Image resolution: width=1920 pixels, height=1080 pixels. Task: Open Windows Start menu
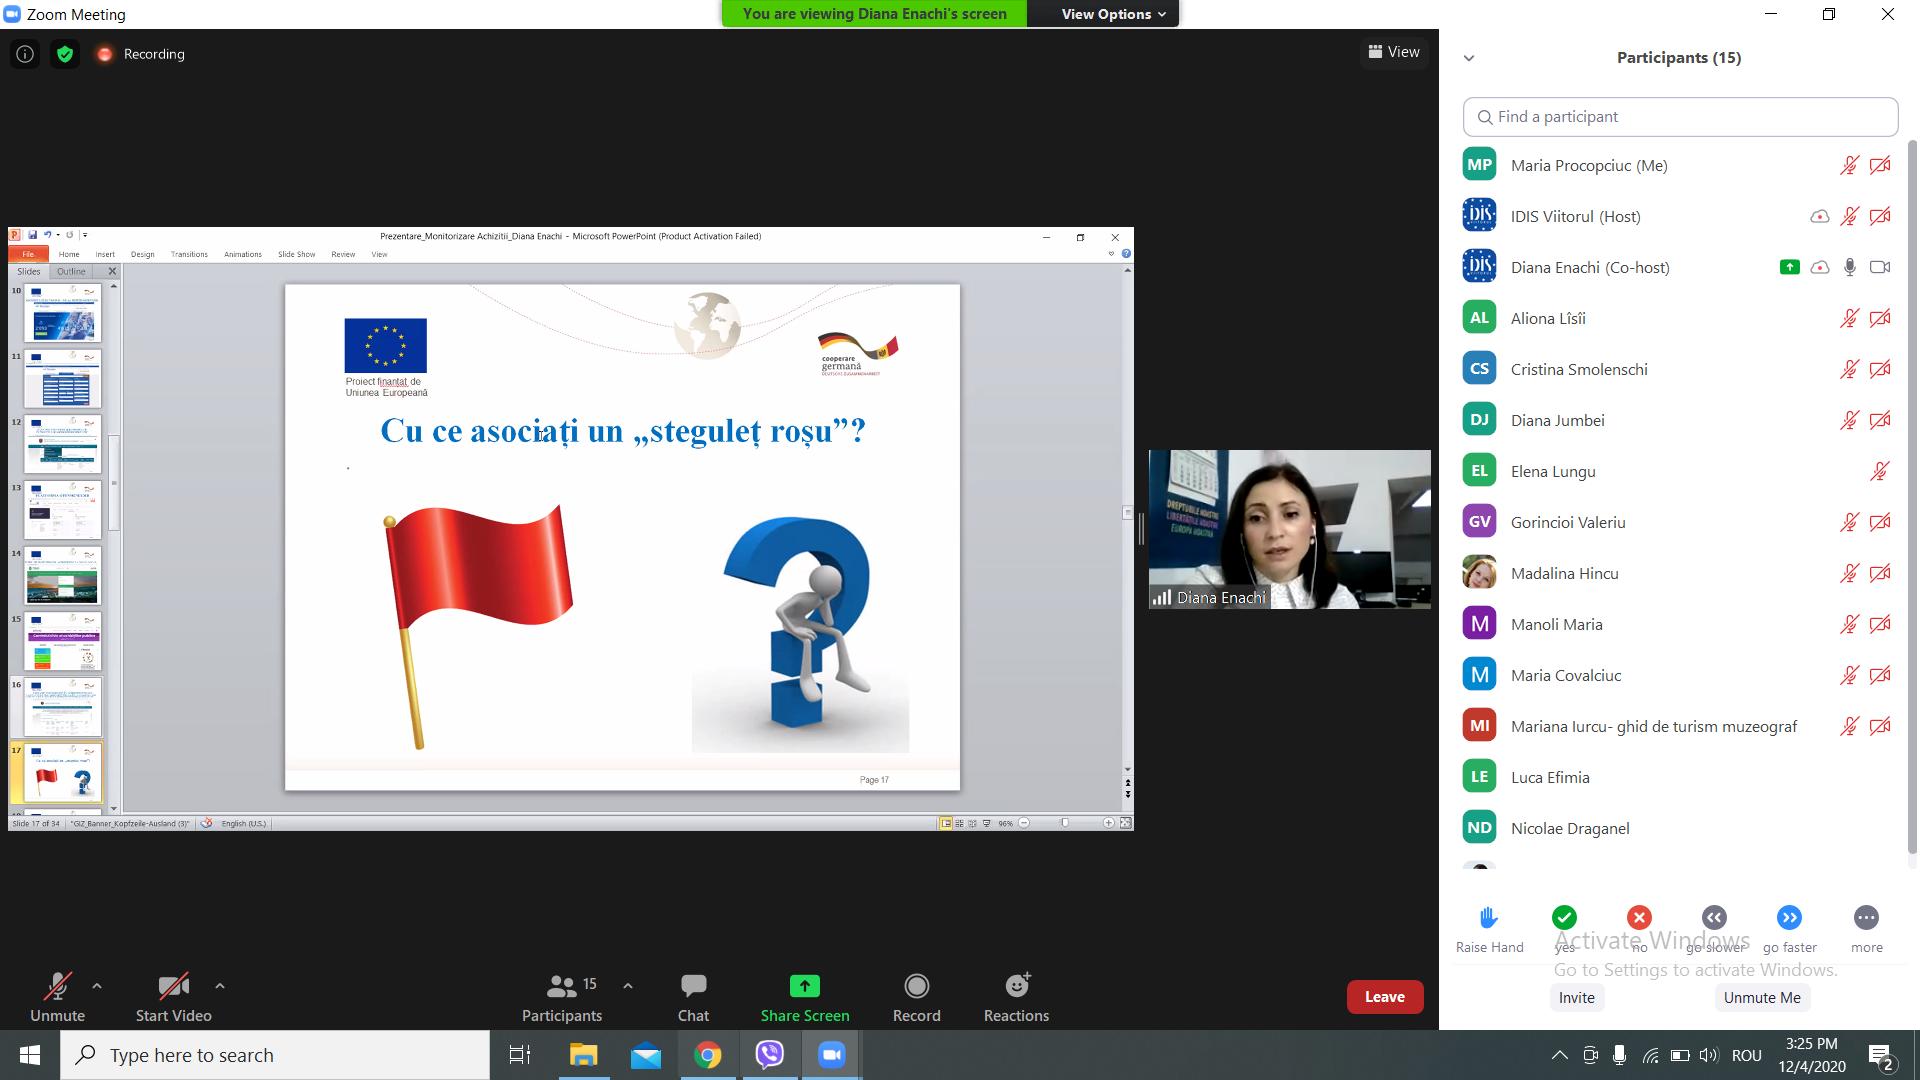point(29,1055)
